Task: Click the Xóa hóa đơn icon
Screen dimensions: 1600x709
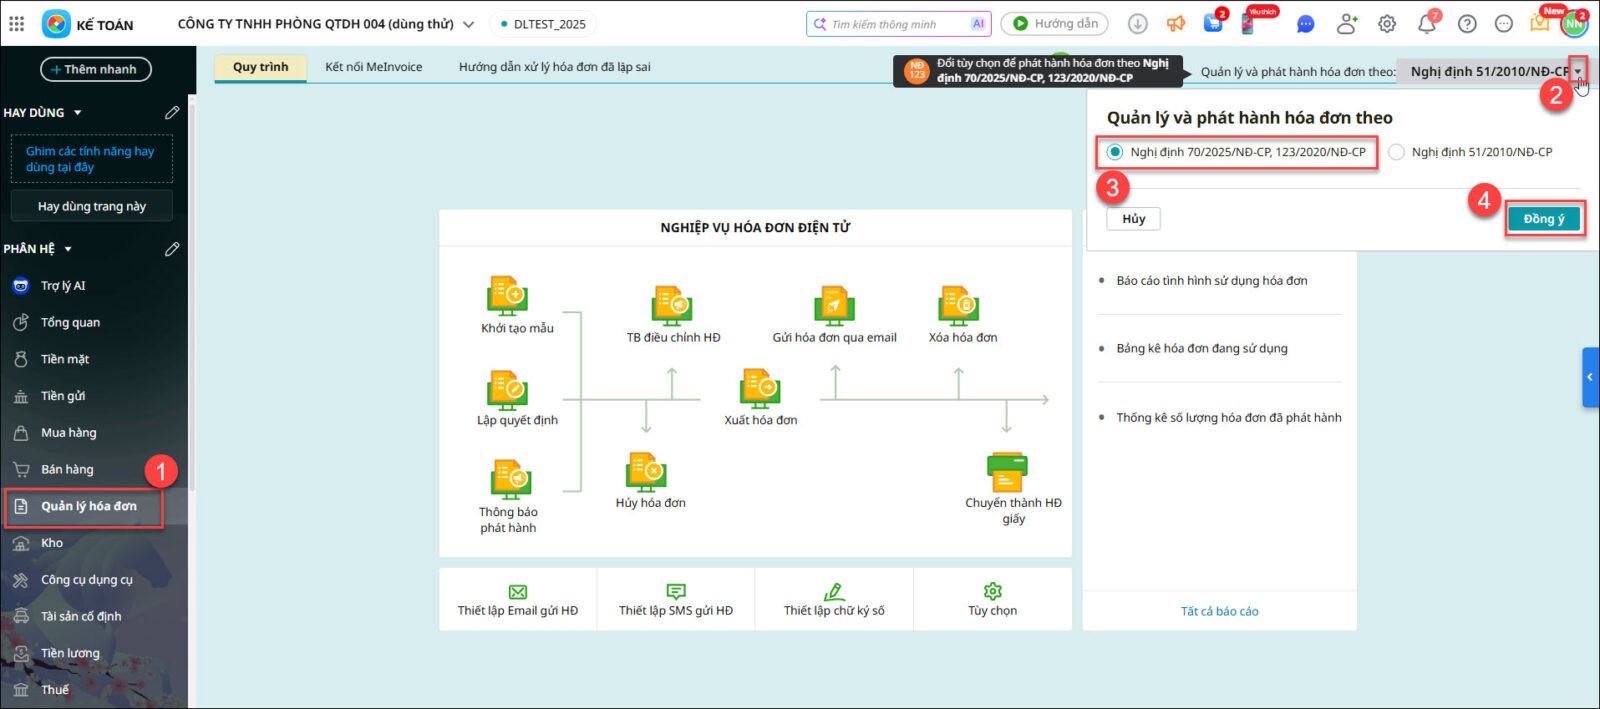Action: pyautogui.click(x=959, y=306)
